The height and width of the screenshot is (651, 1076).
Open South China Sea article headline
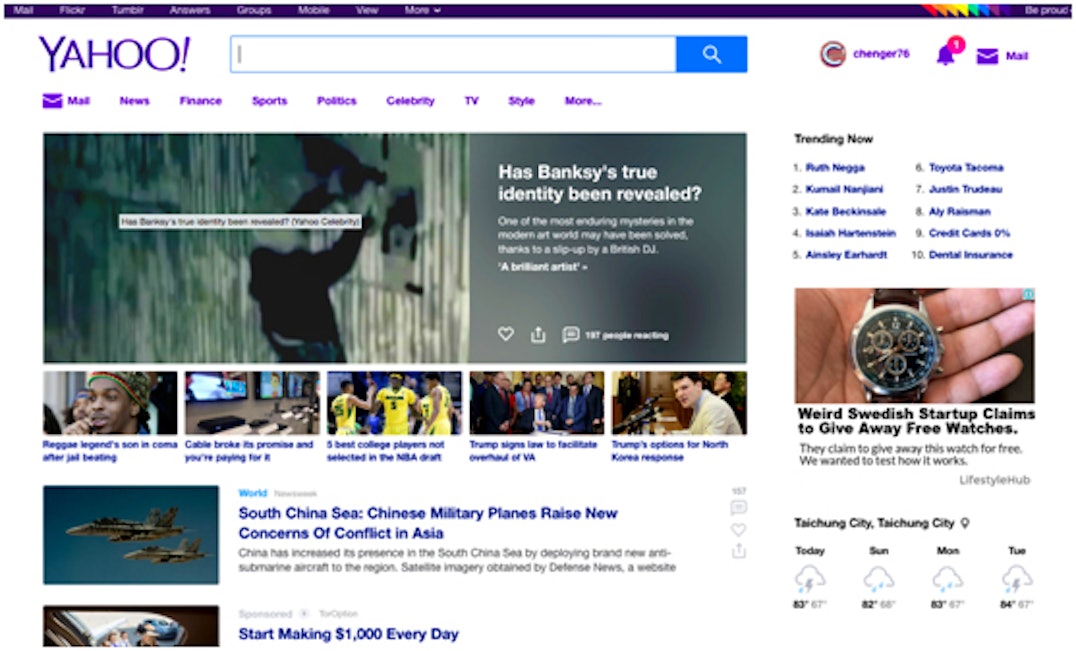click(428, 523)
